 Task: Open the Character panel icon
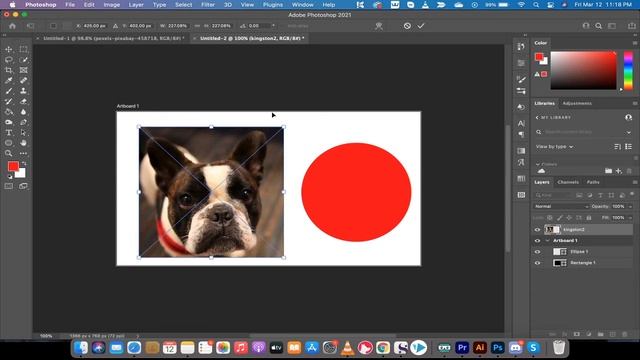coord(521,123)
